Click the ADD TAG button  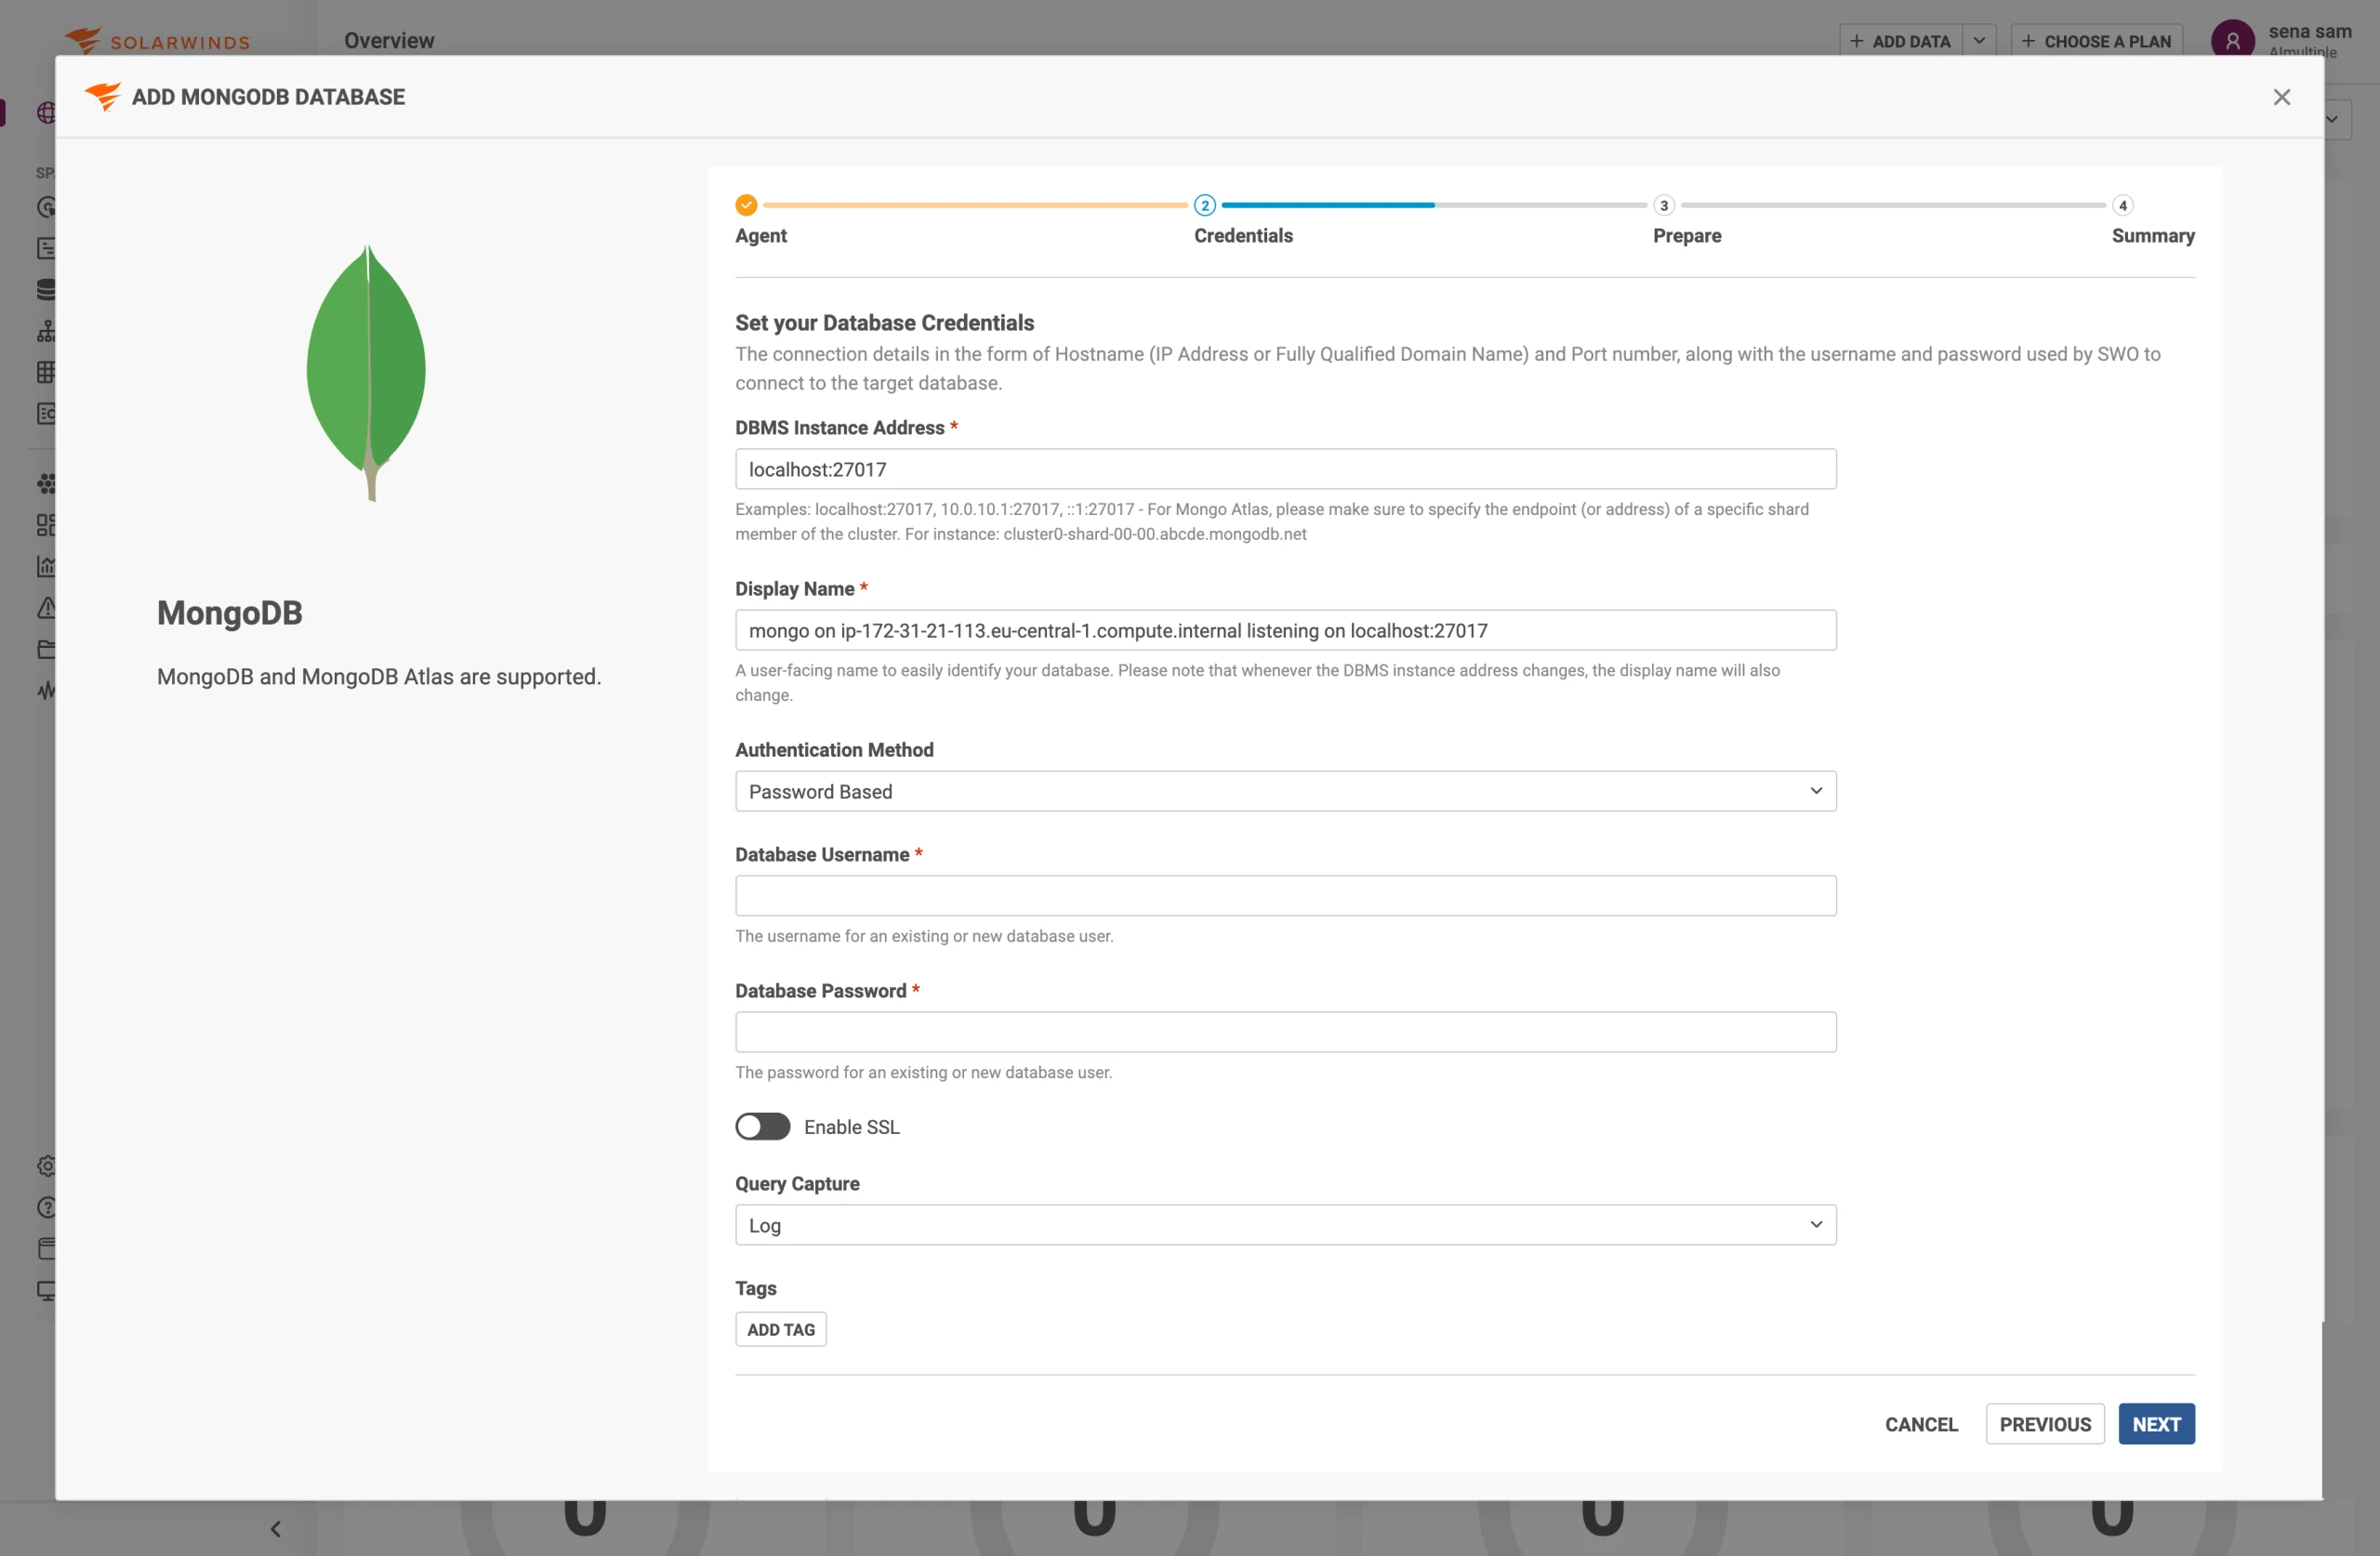tap(780, 1329)
